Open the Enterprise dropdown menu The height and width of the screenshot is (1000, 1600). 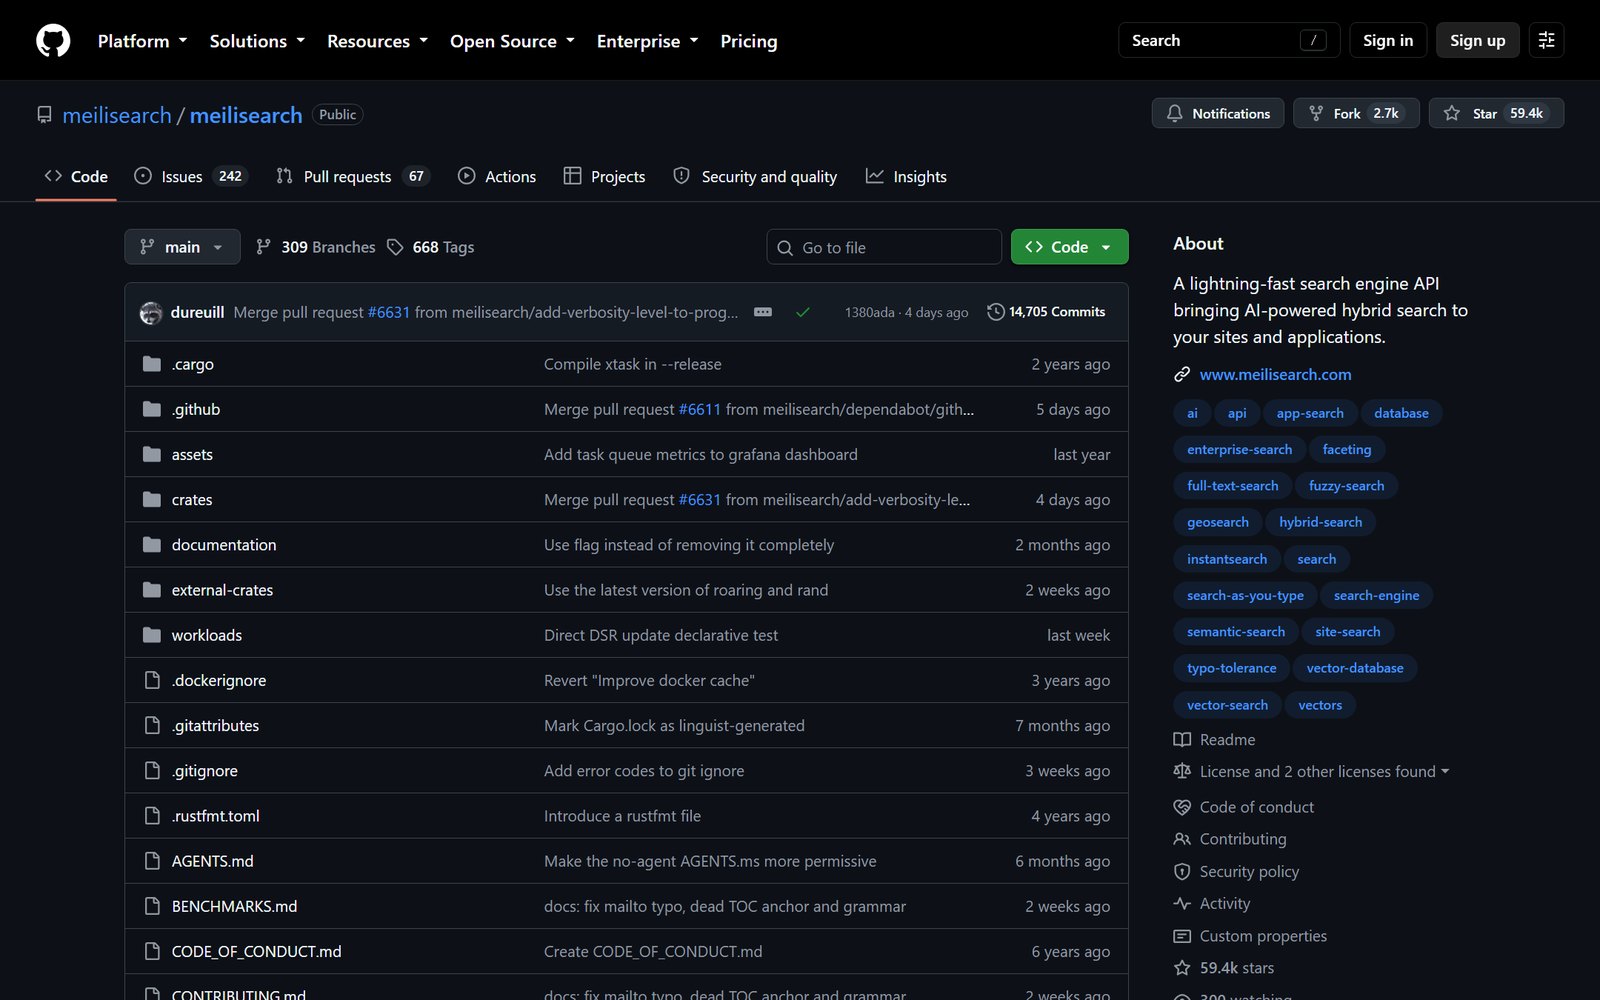pos(647,41)
